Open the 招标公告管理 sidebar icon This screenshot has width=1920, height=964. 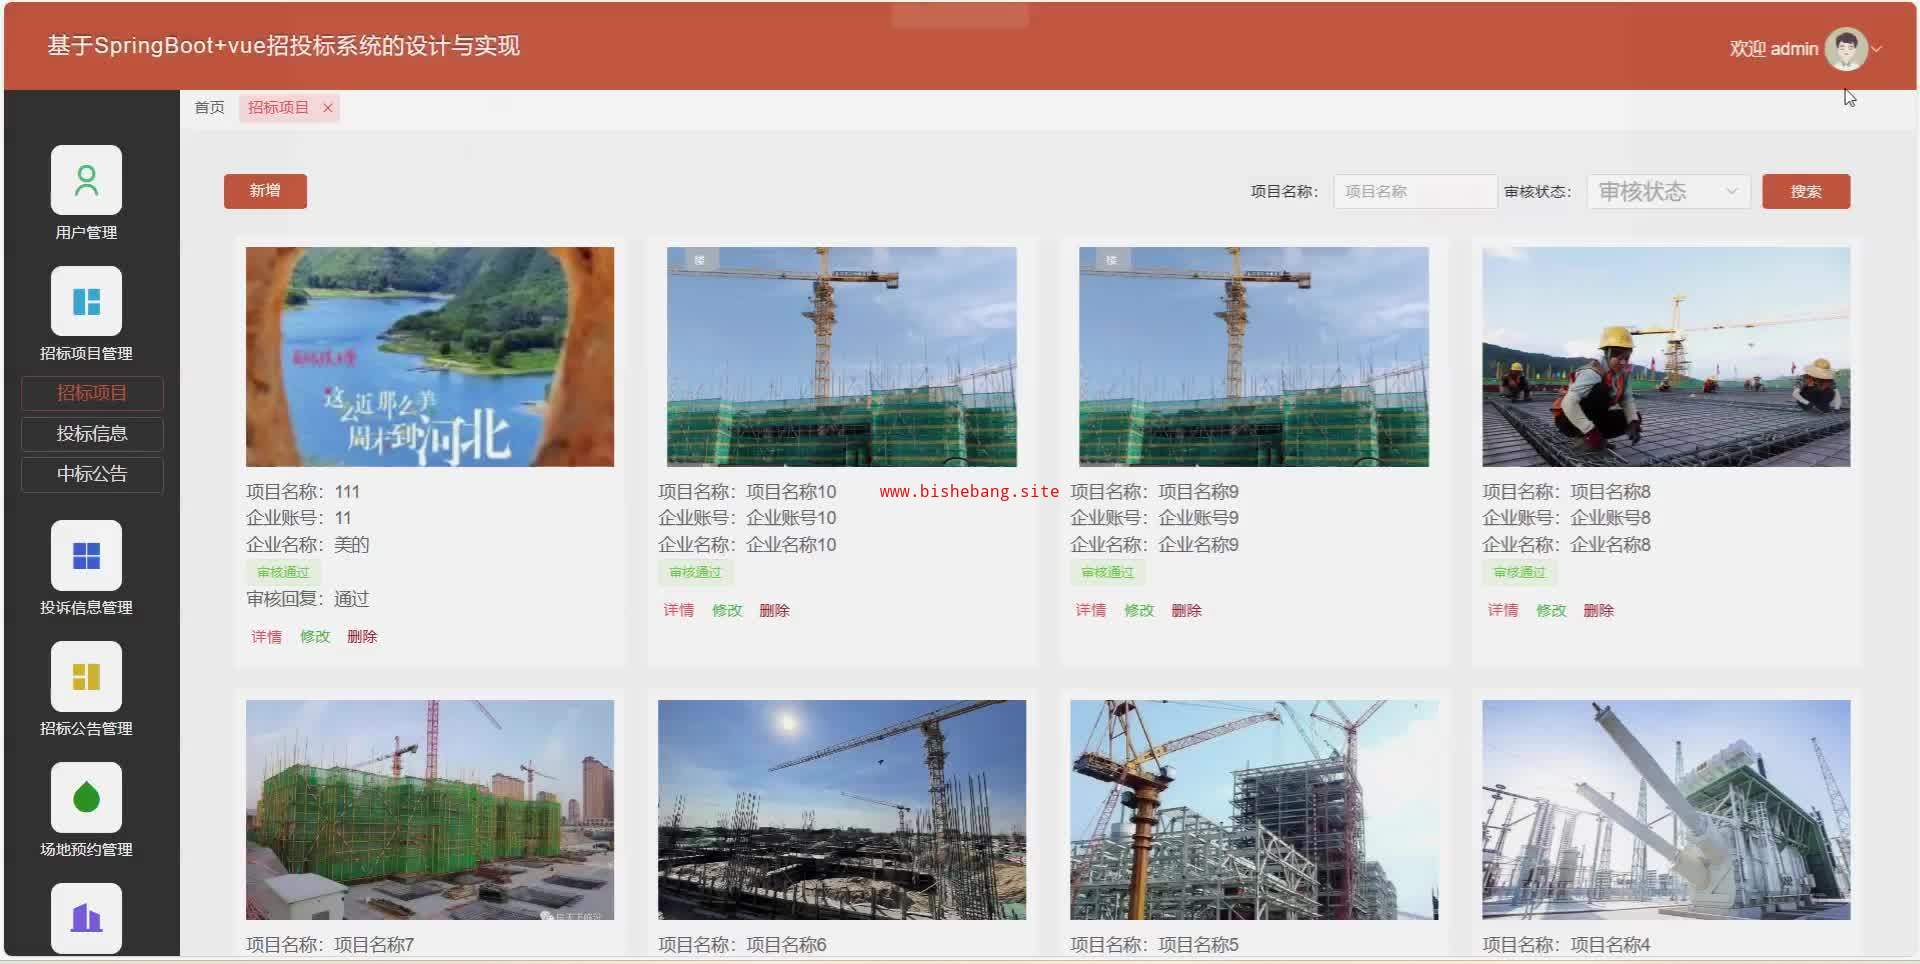(86, 676)
